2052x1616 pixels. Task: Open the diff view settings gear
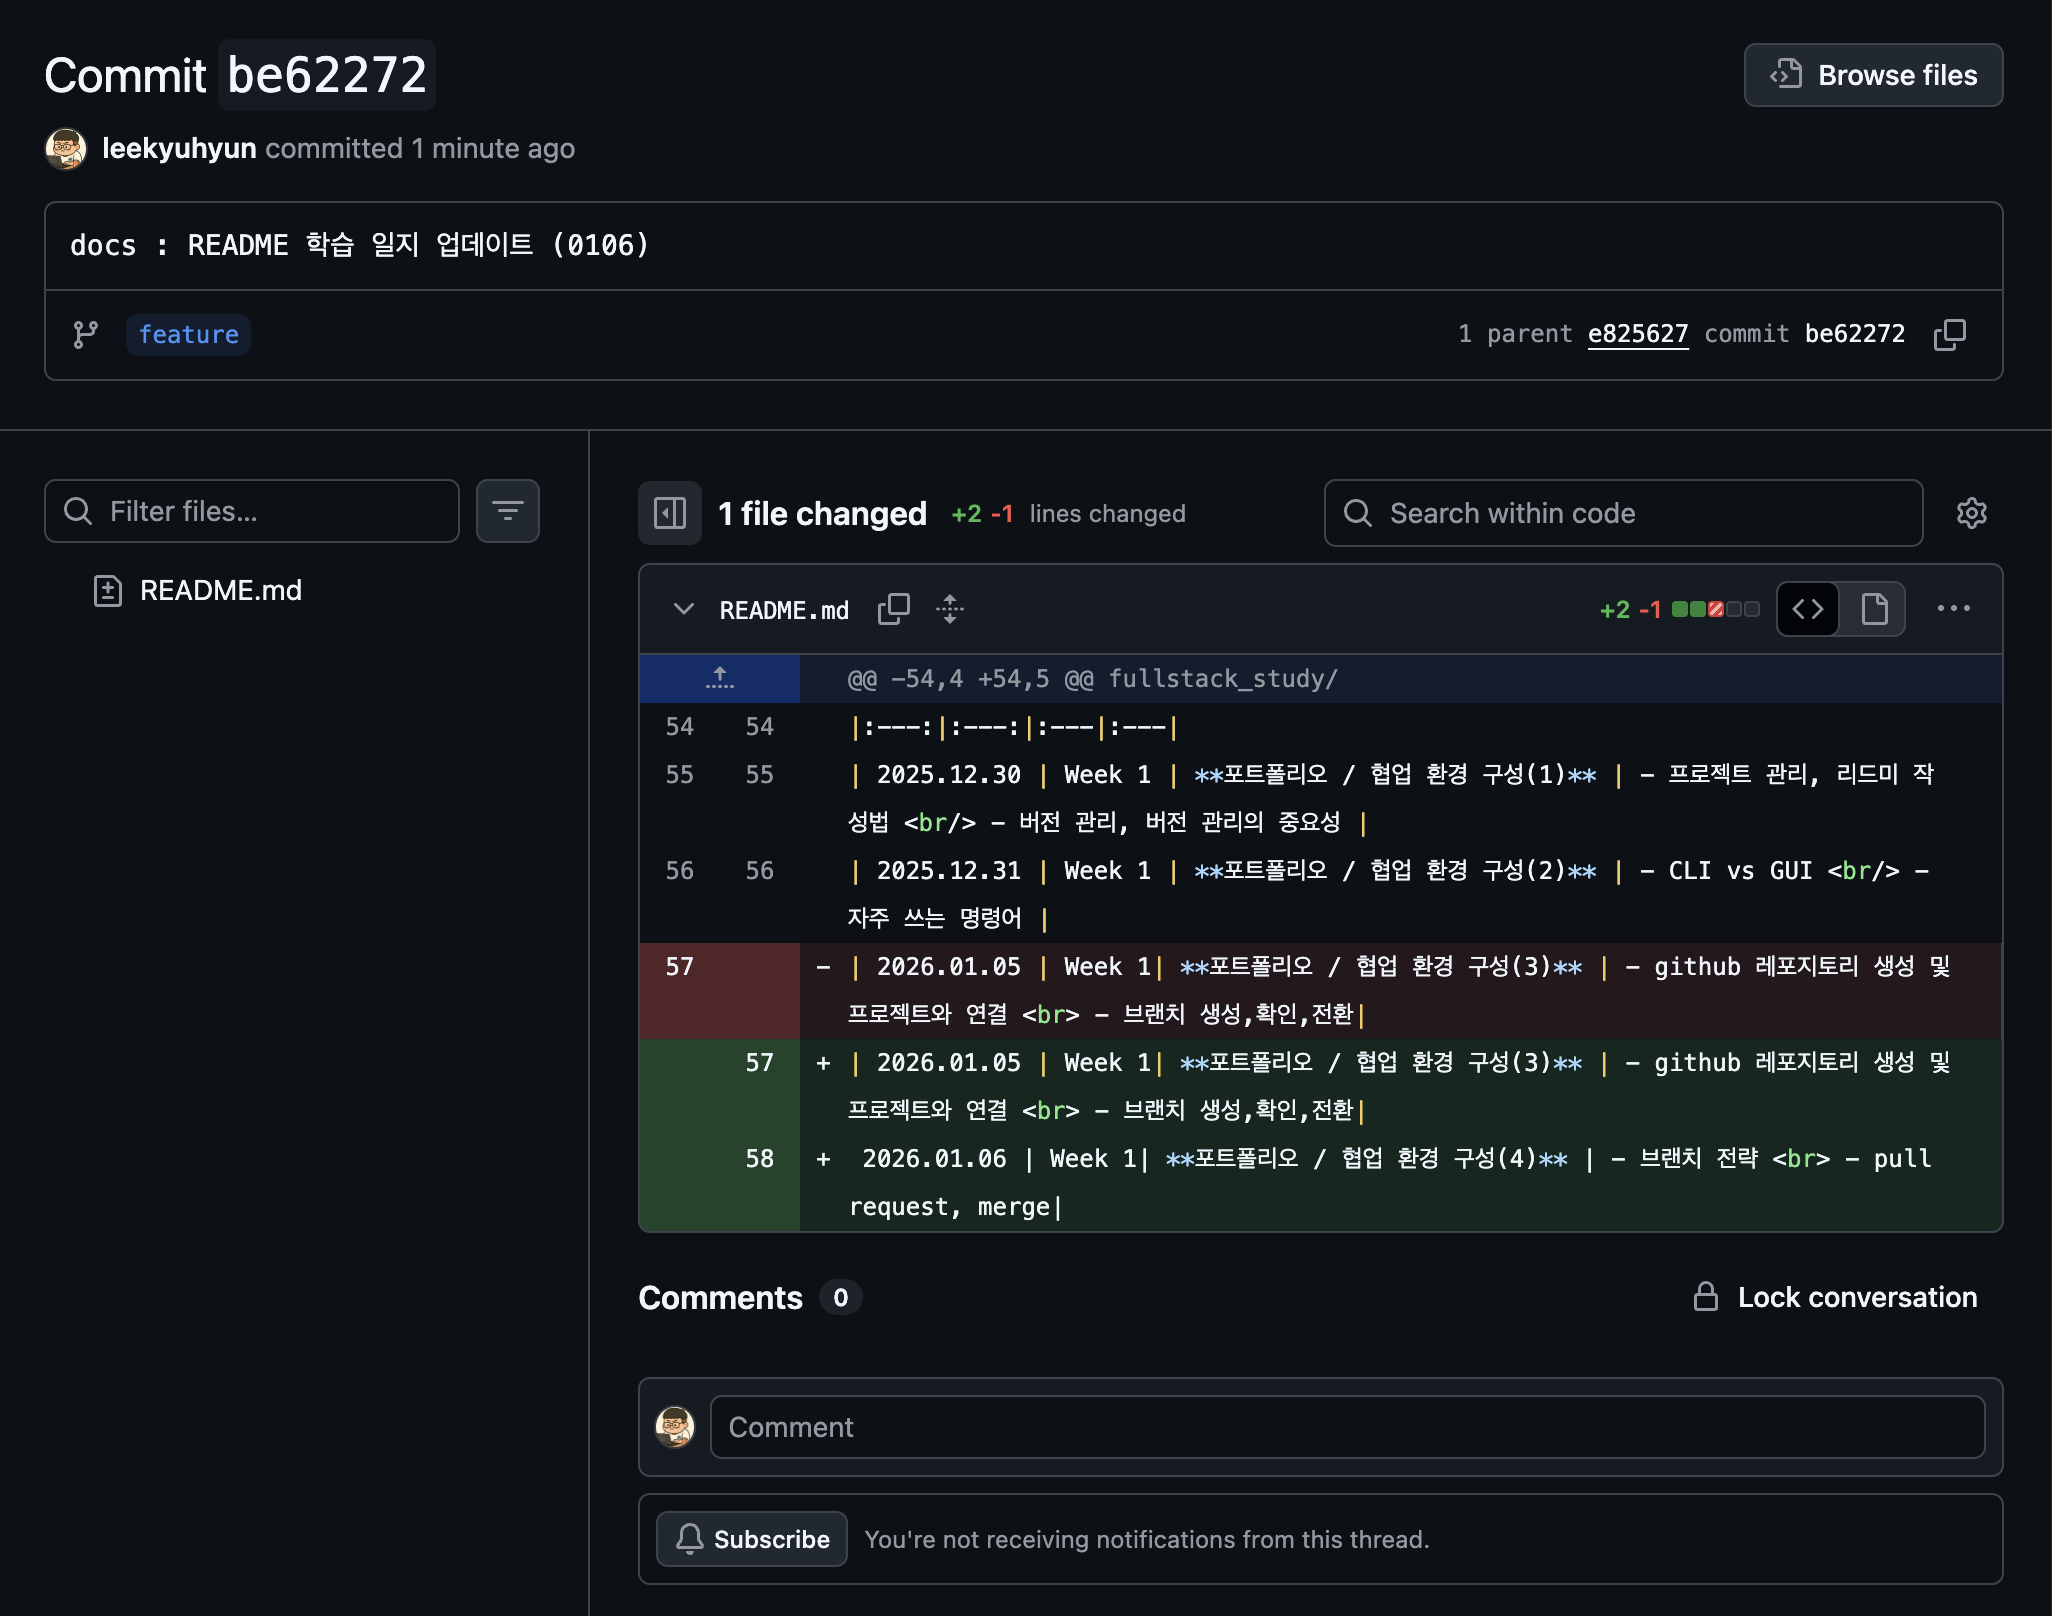click(1971, 513)
